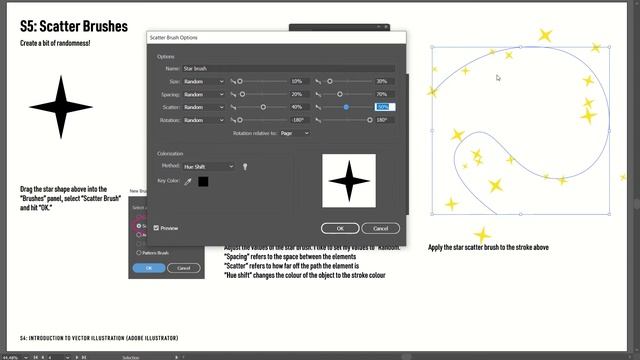This screenshot has width=640, height=360.
Task: Open the Colorization Method Hue Shift dropdown
Action: (x=209, y=167)
